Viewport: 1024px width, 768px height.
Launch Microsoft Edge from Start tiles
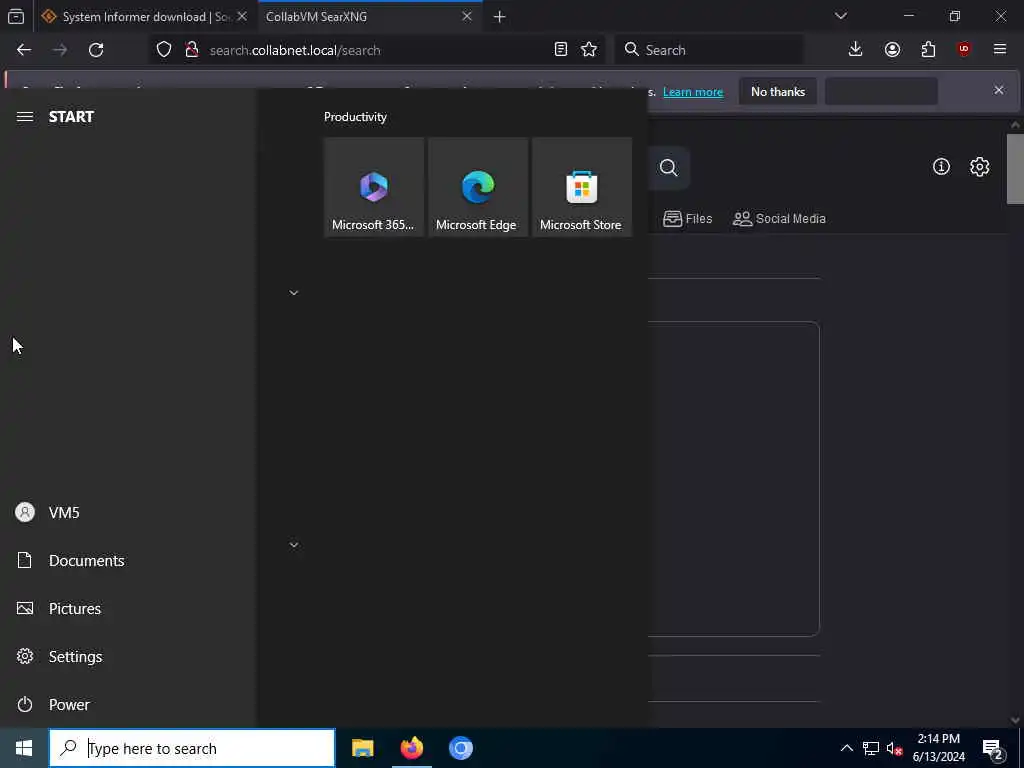point(477,187)
